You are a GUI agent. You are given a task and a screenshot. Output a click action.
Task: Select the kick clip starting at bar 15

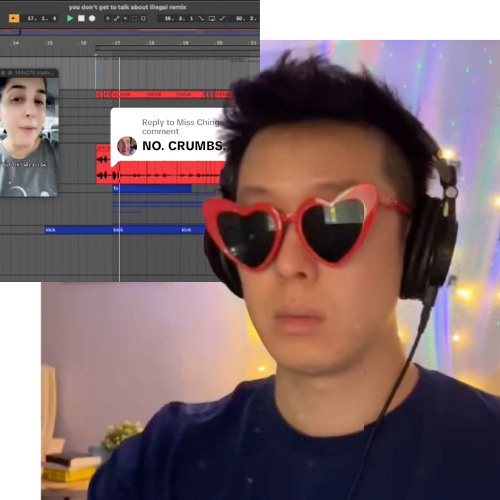tap(79, 230)
